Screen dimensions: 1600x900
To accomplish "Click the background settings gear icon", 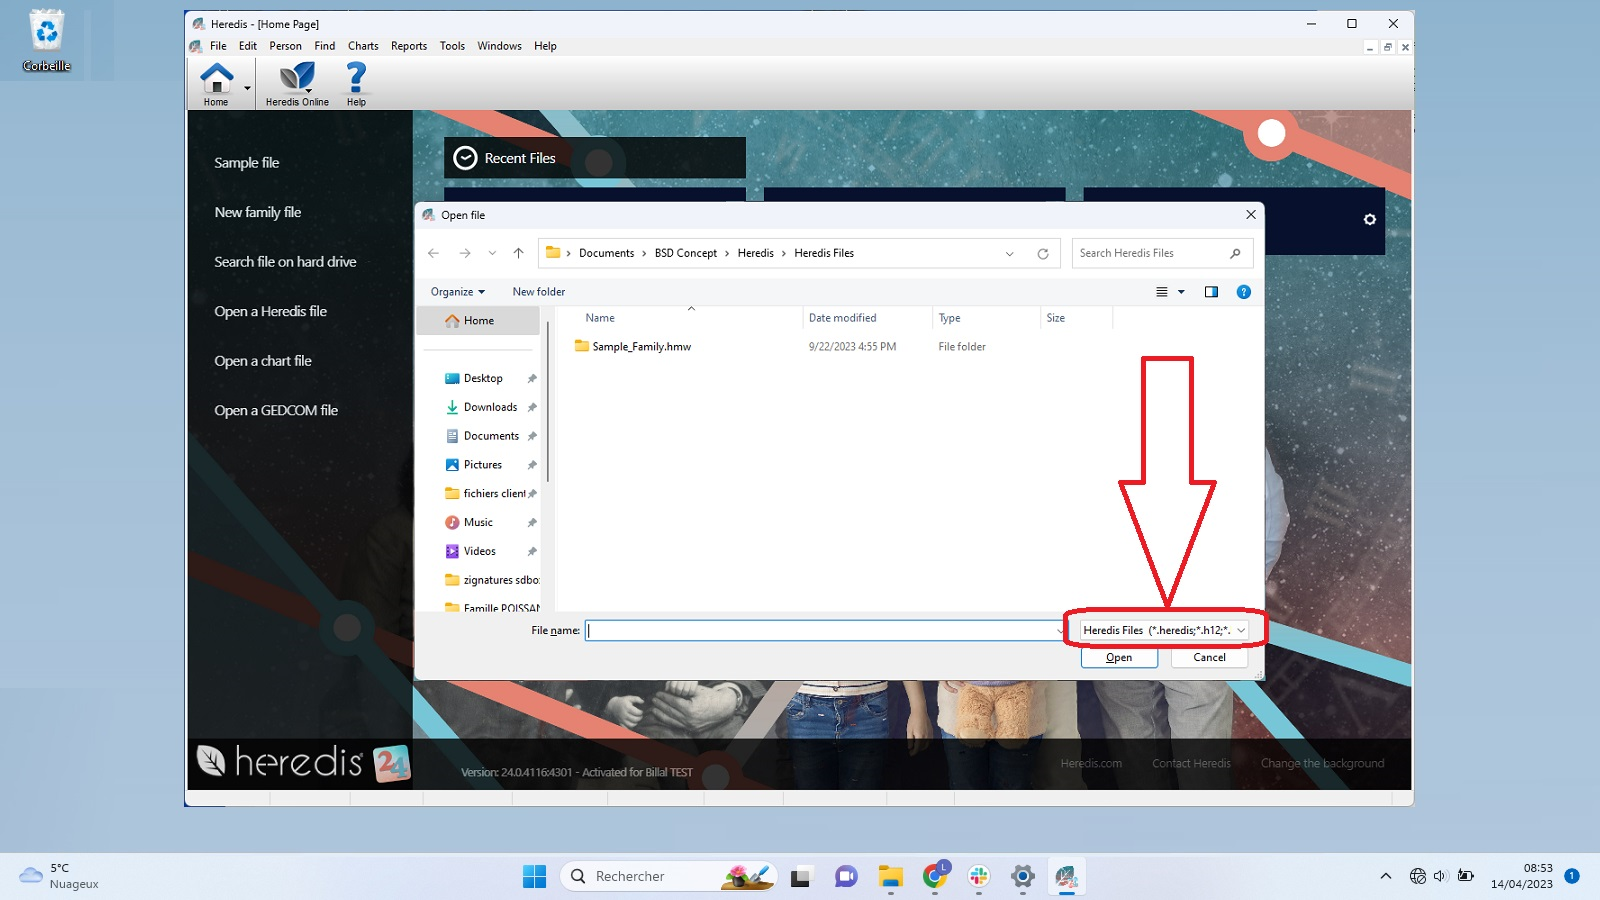I will click(1370, 220).
